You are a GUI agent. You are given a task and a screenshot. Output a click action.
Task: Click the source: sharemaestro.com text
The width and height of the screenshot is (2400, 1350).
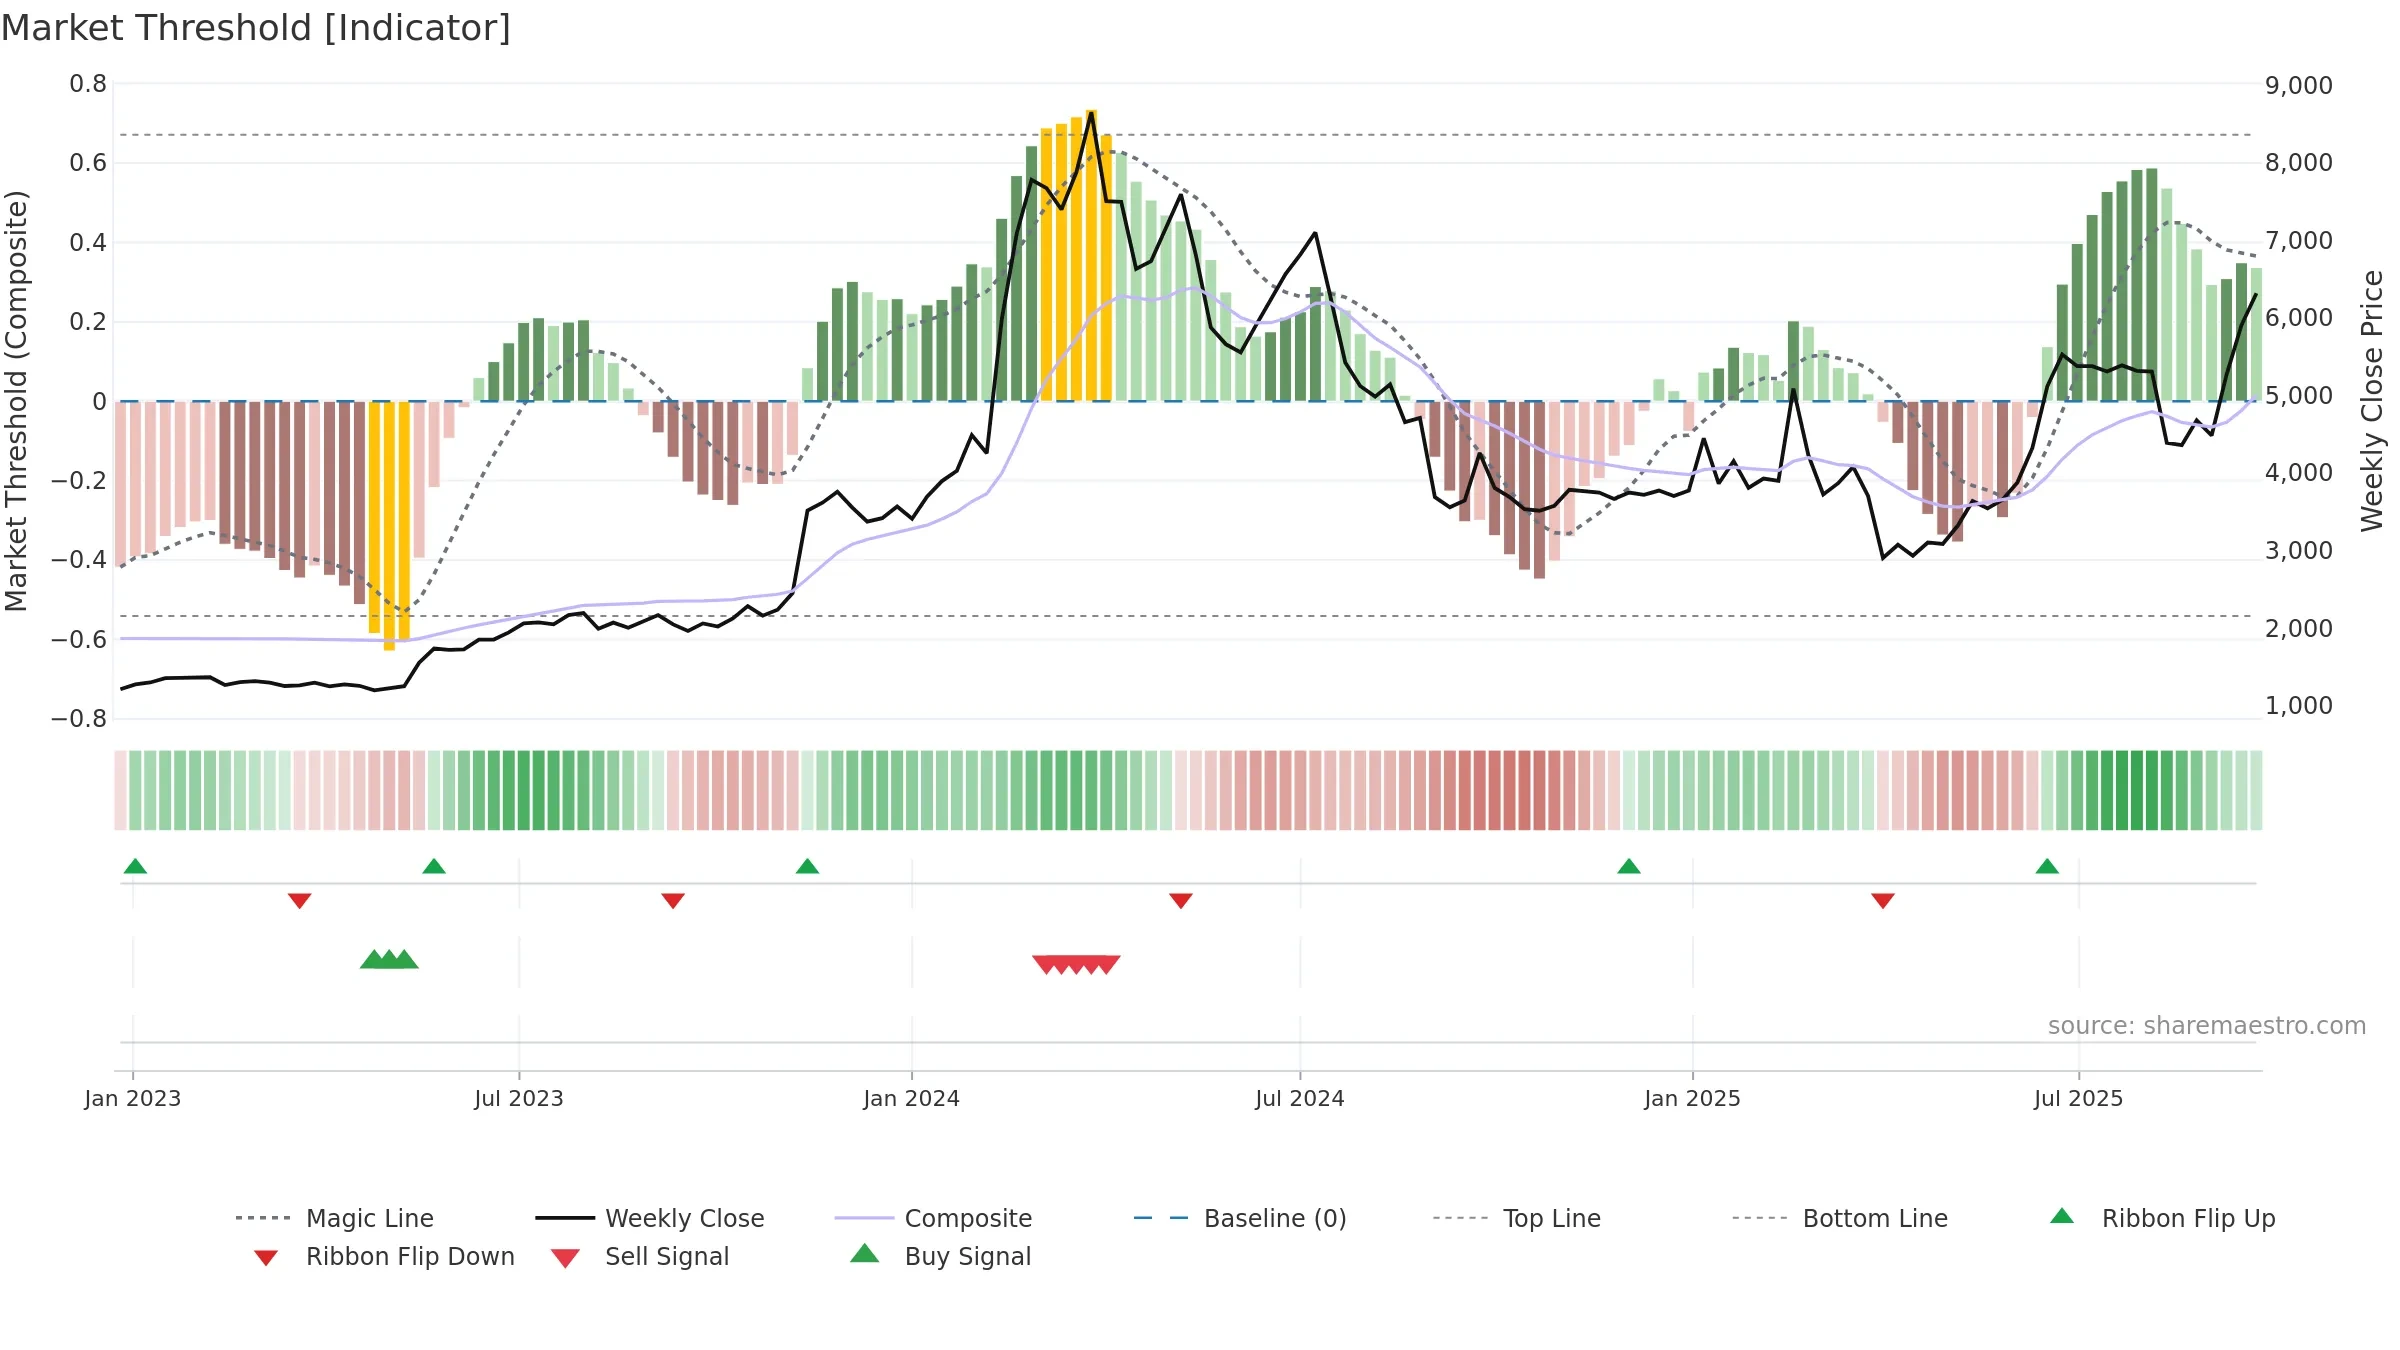2206,1026
